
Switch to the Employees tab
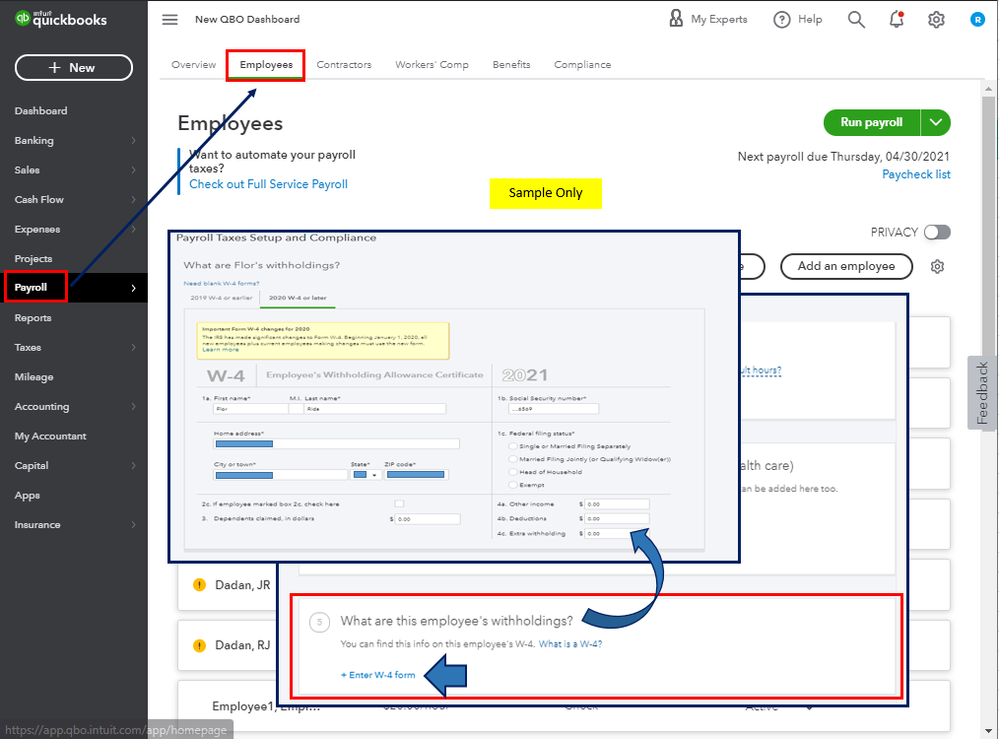(266, 64)
